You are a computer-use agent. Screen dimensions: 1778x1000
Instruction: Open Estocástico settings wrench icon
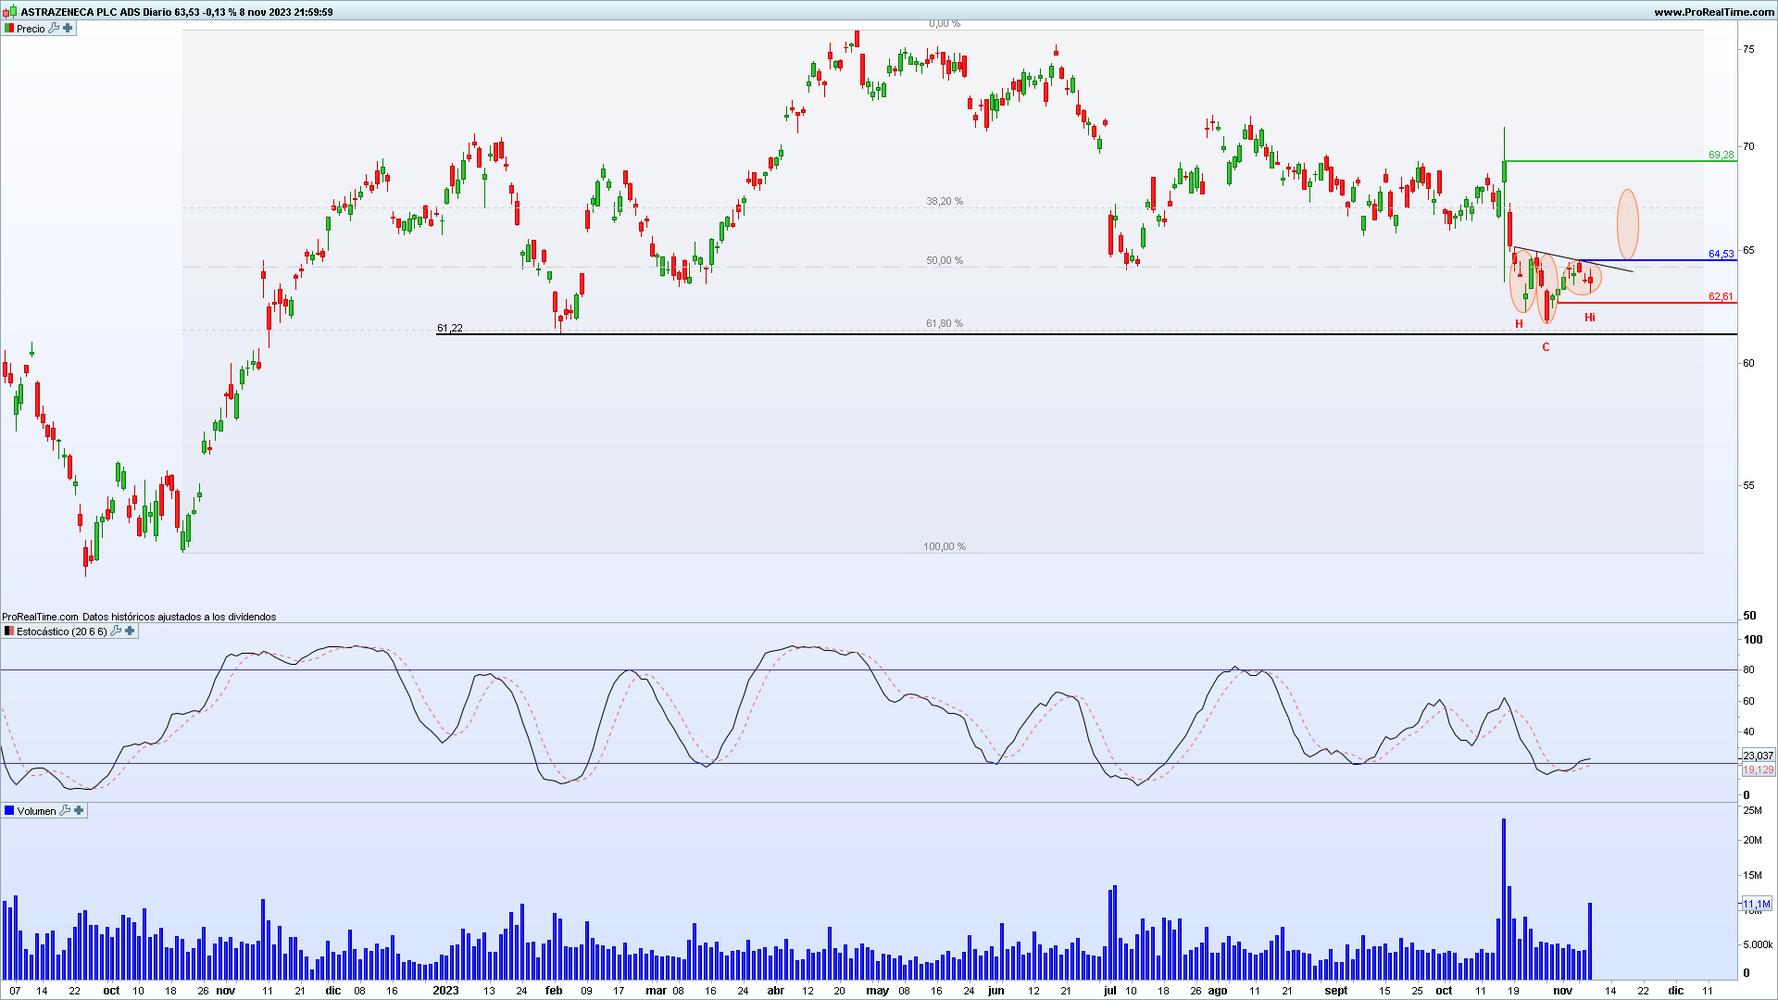pyautogui.click(x=116, y=631)
